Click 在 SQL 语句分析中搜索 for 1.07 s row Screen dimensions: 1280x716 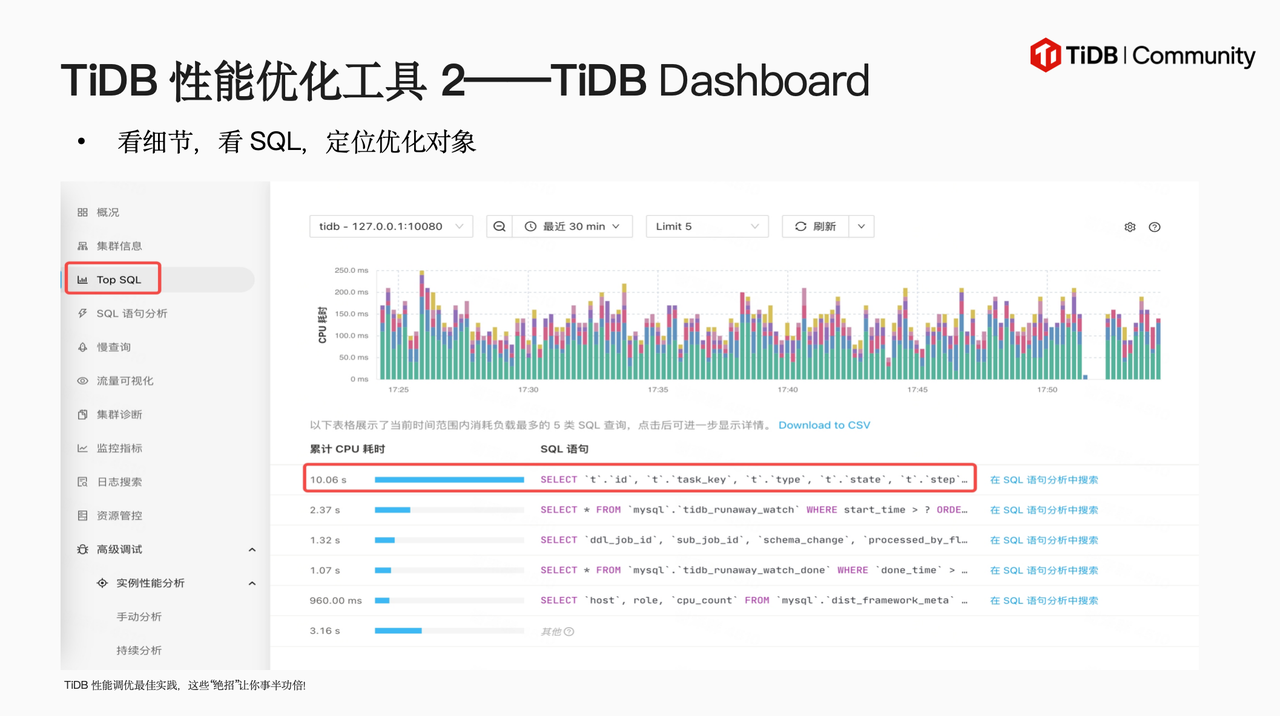1044,571
